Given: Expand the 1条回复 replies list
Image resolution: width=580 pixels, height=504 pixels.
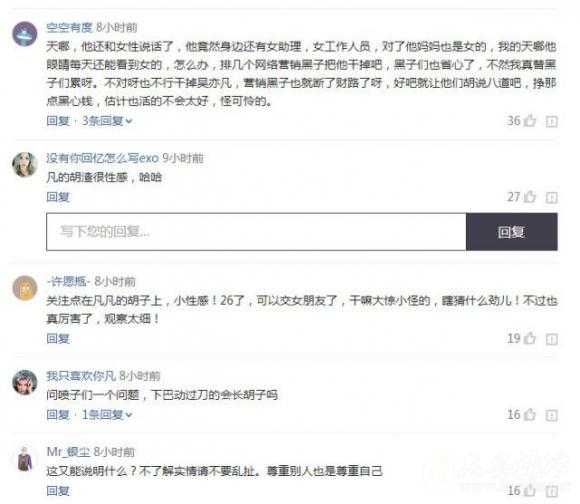Looking at the screenshot, I should (107, 415).
